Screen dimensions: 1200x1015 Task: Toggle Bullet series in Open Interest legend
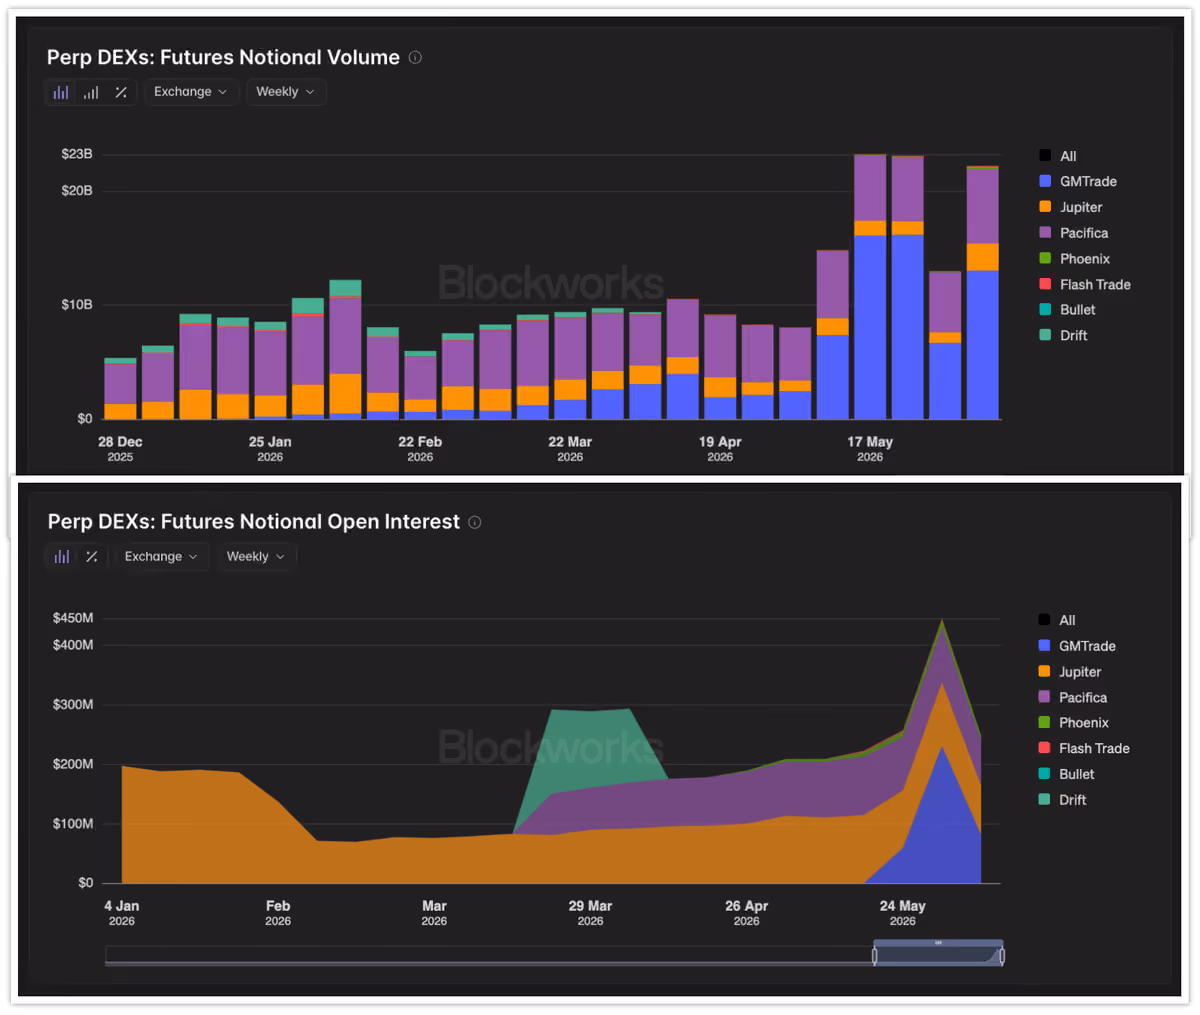[1066, 774]
